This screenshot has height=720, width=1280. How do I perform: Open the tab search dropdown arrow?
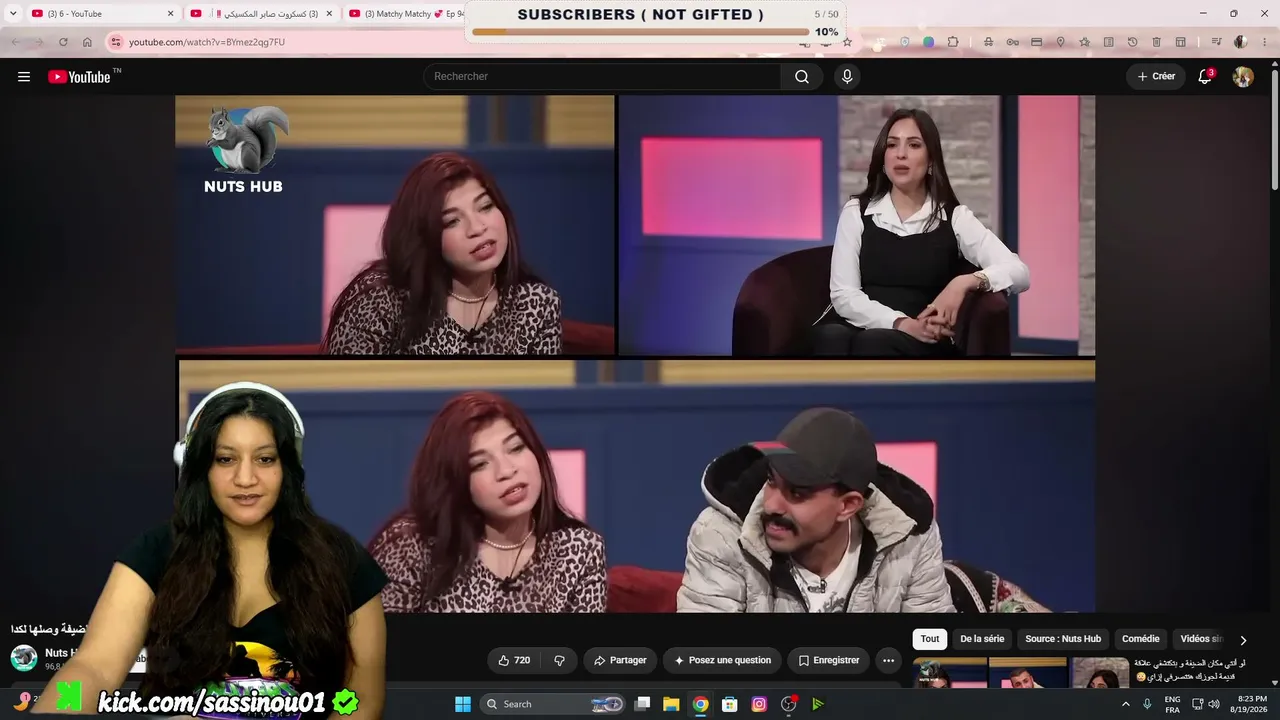click(13, 14)
